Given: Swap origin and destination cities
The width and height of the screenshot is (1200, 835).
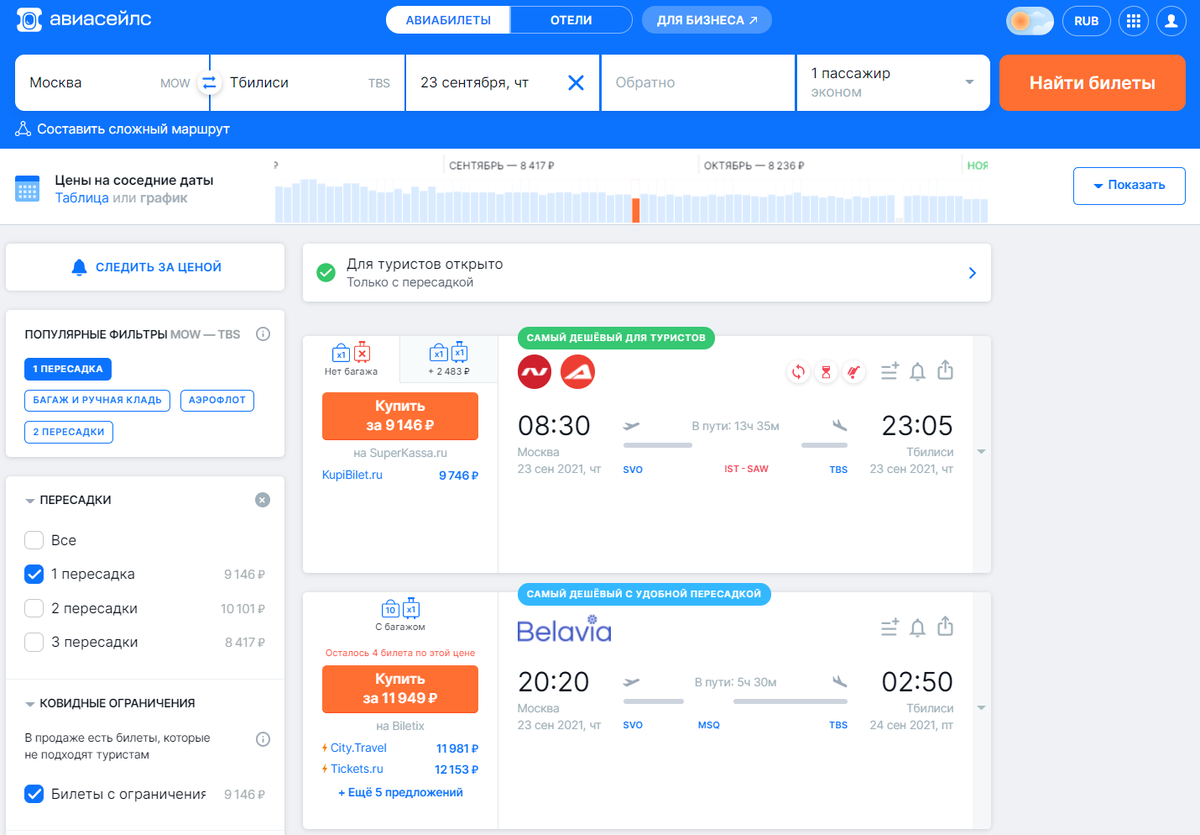Looking at the screenshot, I should (x=209, y=83).
